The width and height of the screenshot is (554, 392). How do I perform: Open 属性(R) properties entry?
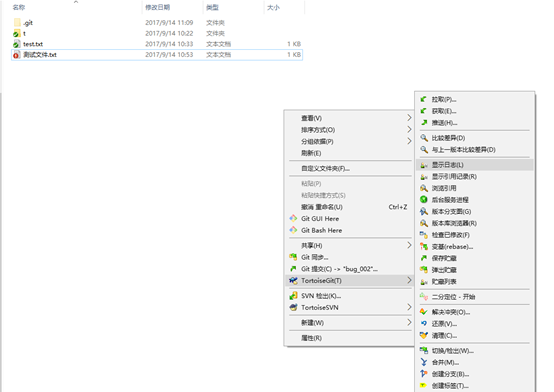click(x=349, y=338)
